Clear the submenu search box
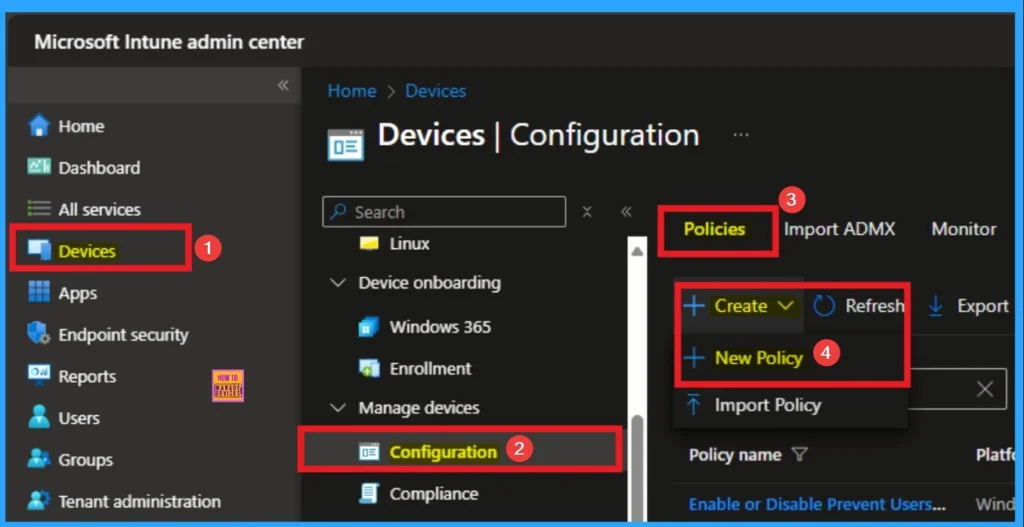The width and height of the screenshot is (1024, 527). pyautogui.click(x=587, y=212)
